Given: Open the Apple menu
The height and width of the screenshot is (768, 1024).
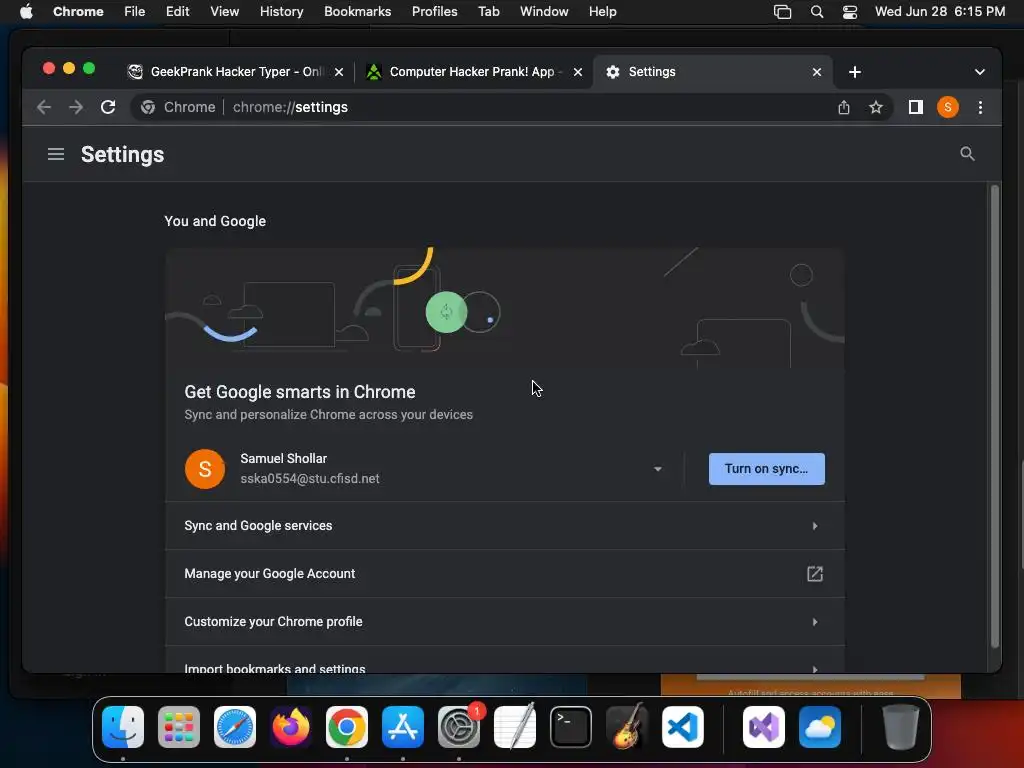Looking at the screenshot, I should 26,12.
